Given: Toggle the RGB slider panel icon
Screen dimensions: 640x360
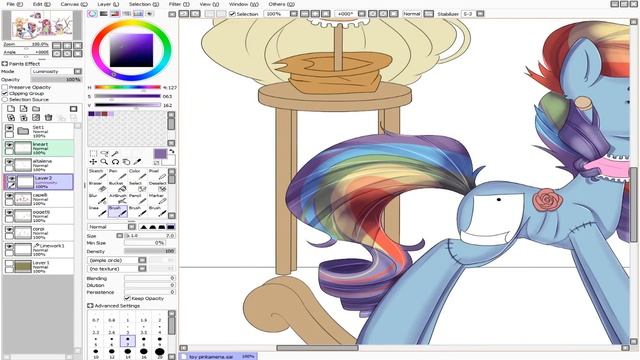Looking at the screenshot, I should [x=104, y=13].
